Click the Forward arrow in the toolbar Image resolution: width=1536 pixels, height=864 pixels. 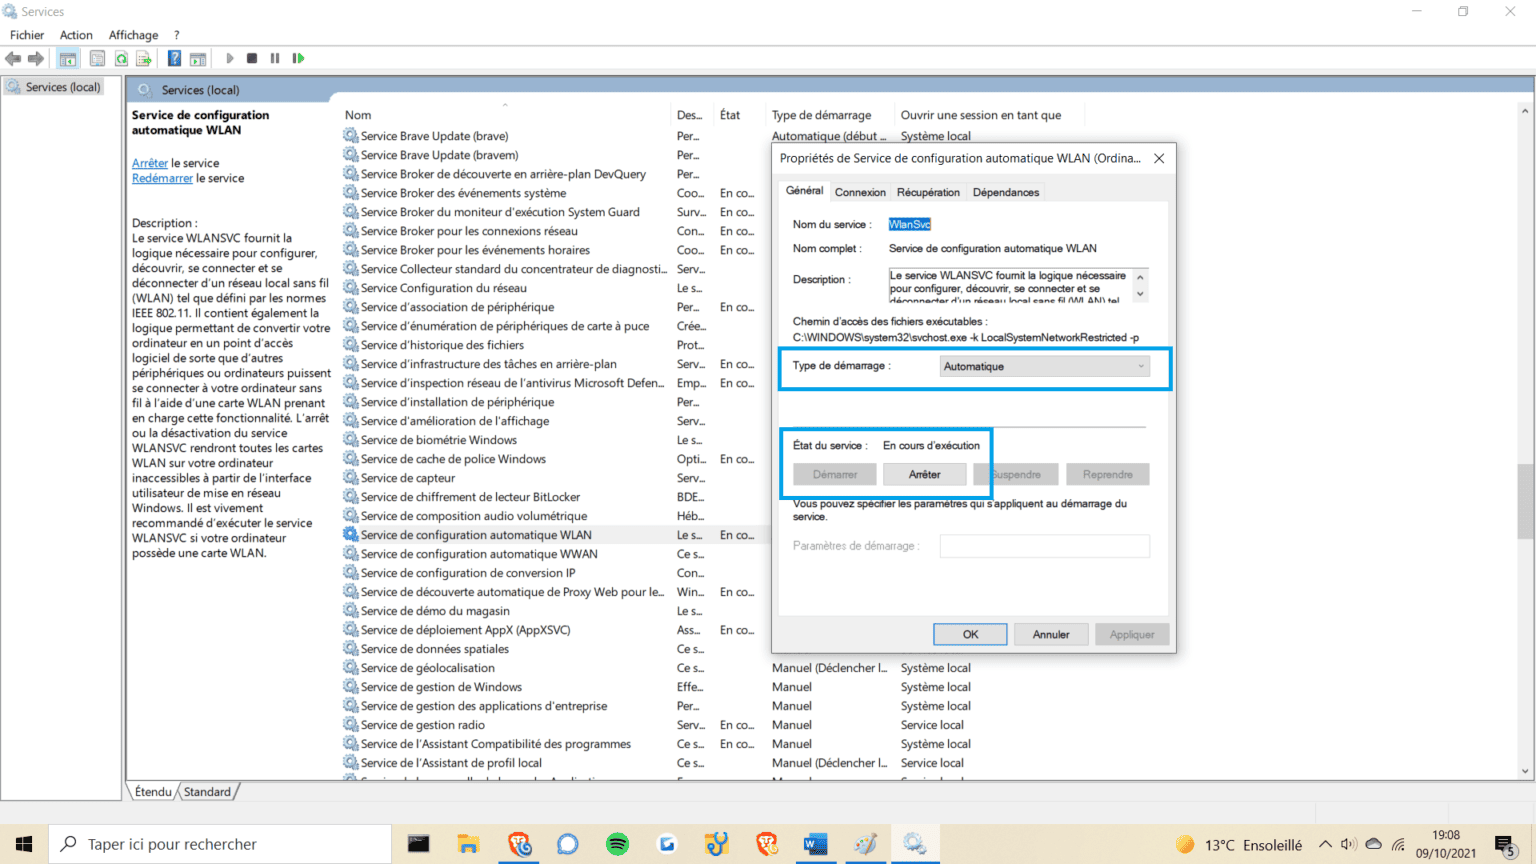coord(36,59)
